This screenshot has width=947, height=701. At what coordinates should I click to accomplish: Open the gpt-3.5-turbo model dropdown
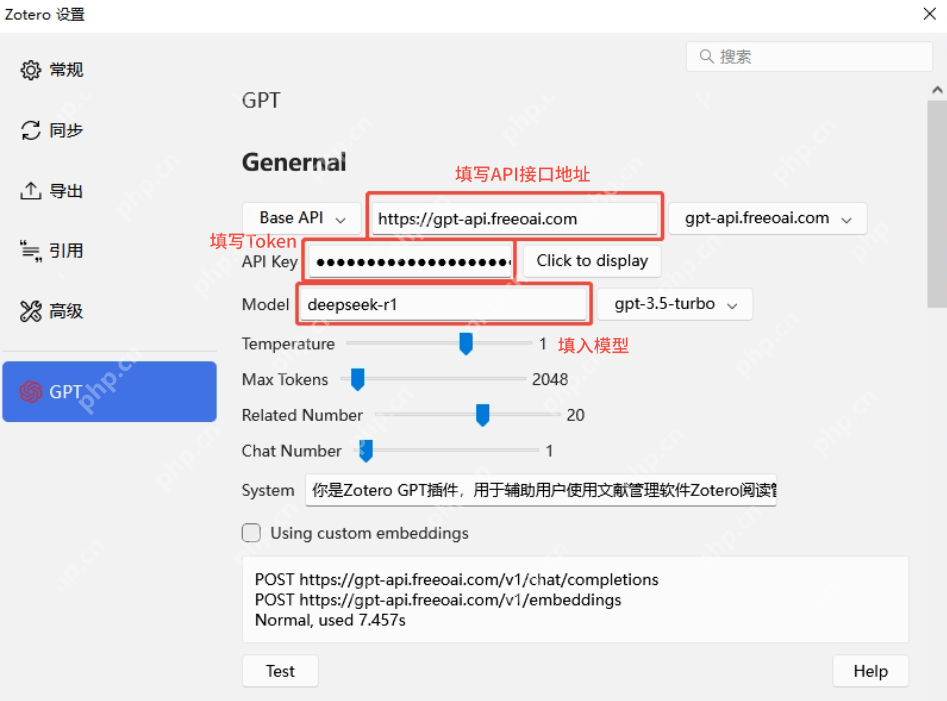(x=675, y=304)
